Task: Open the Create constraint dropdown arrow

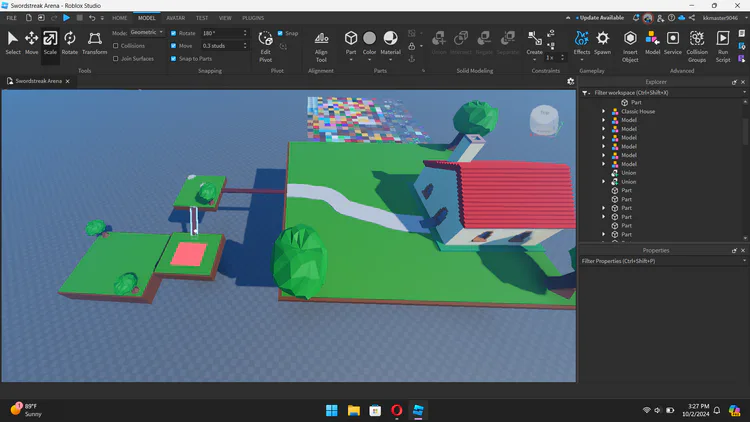Action: 534,60
